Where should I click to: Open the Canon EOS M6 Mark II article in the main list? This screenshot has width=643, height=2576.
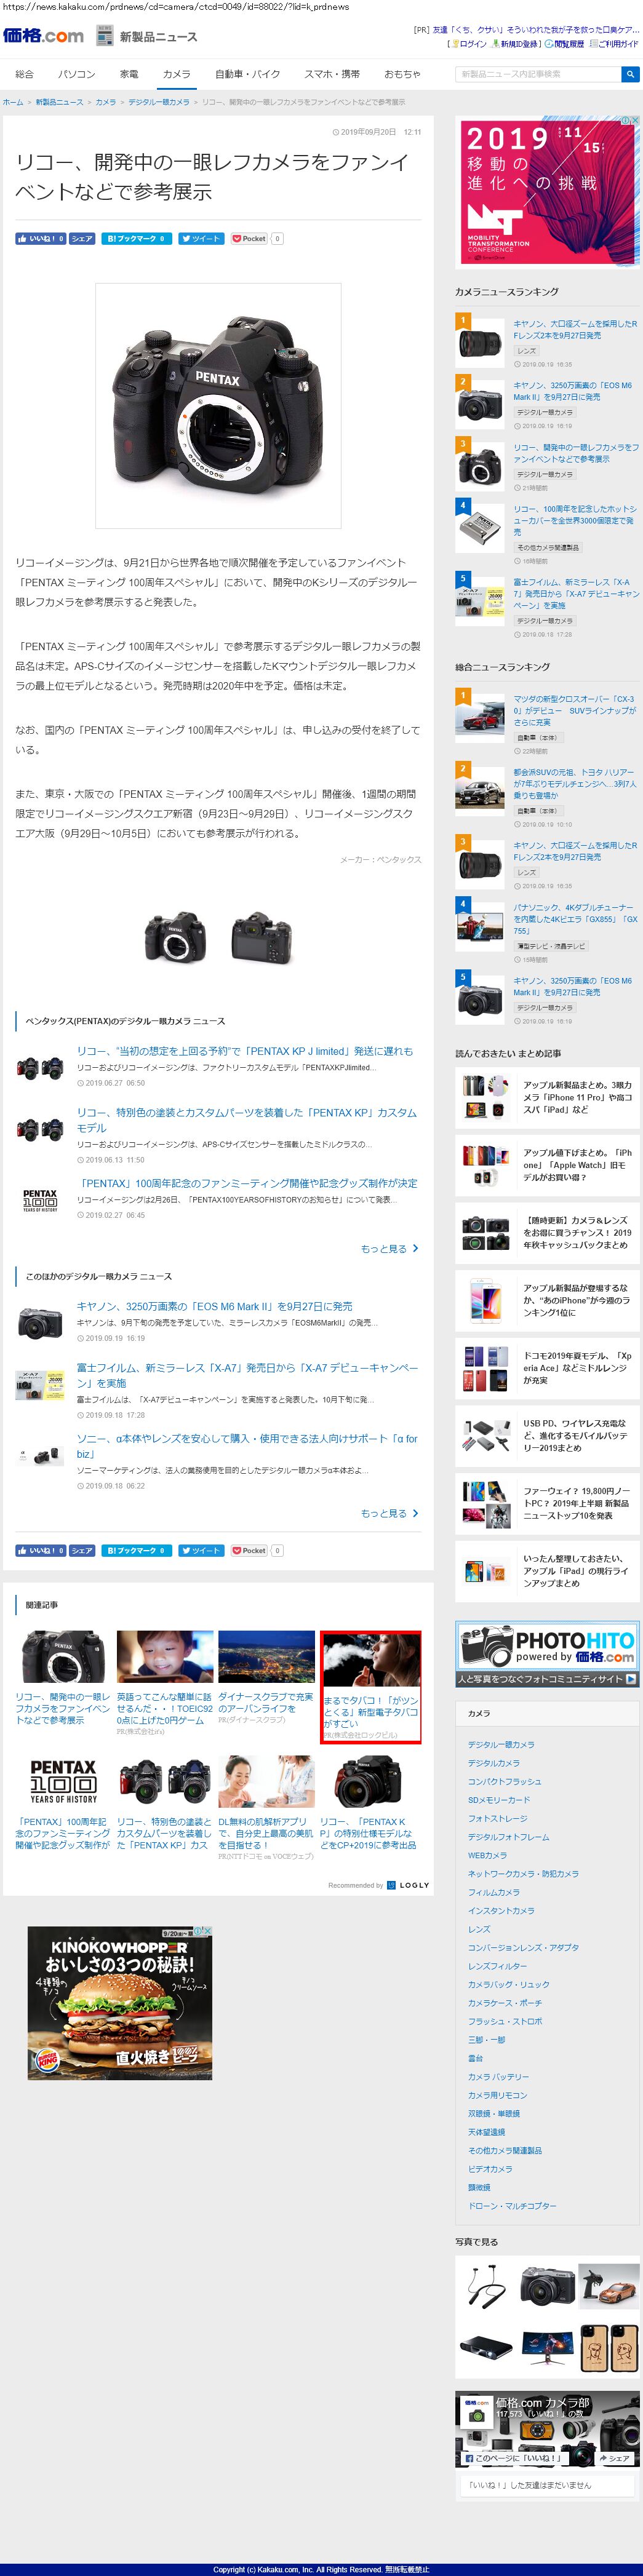click(215, 1307)
